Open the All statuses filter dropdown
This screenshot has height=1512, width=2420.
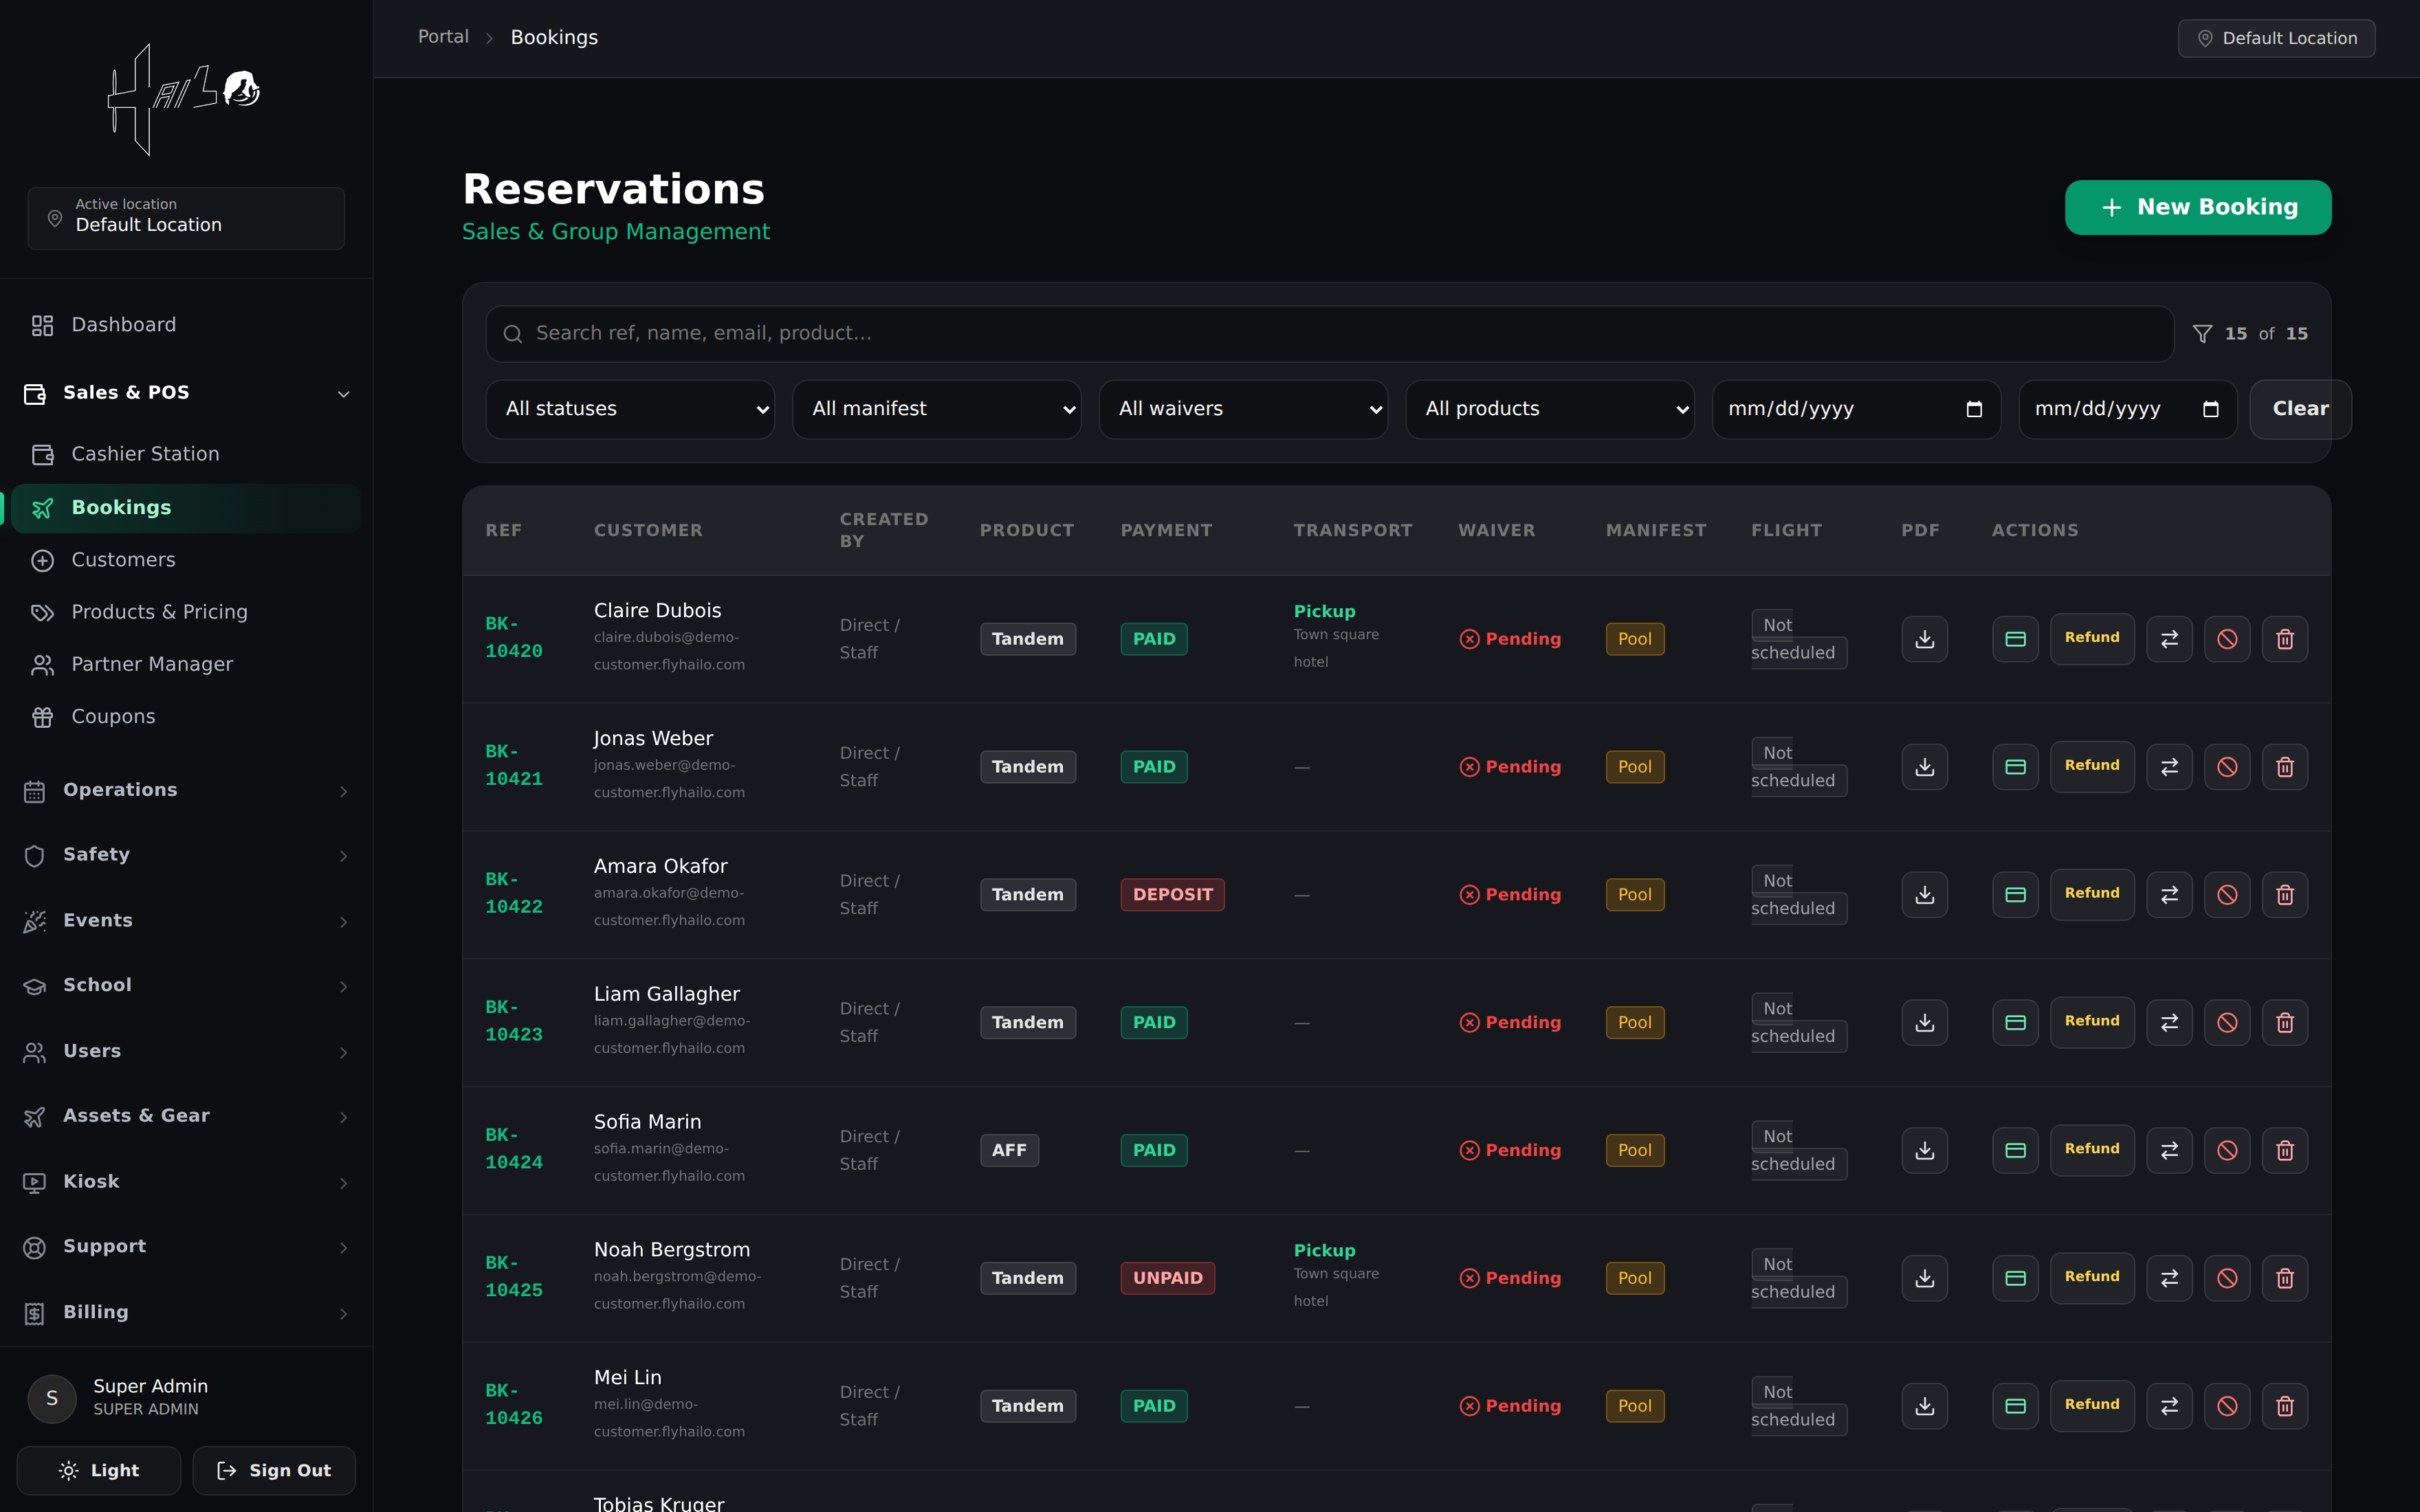point(630,409)
